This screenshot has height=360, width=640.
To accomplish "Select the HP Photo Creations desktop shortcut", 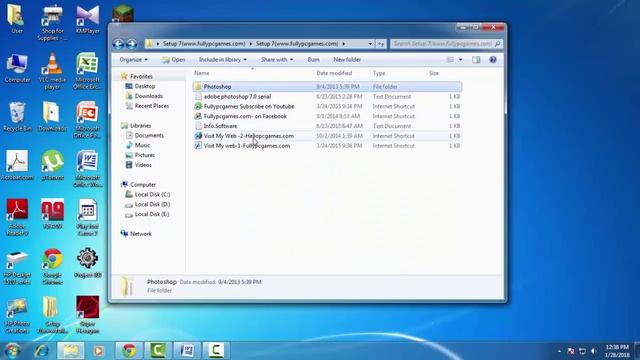I will tap(17, 315).
